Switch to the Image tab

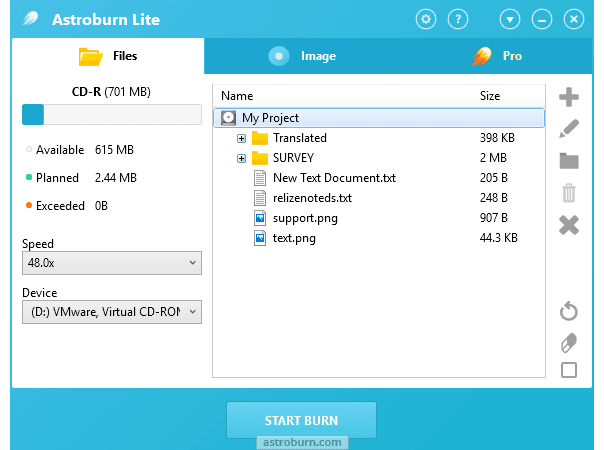pyautogui.click(x=303, y=56)
